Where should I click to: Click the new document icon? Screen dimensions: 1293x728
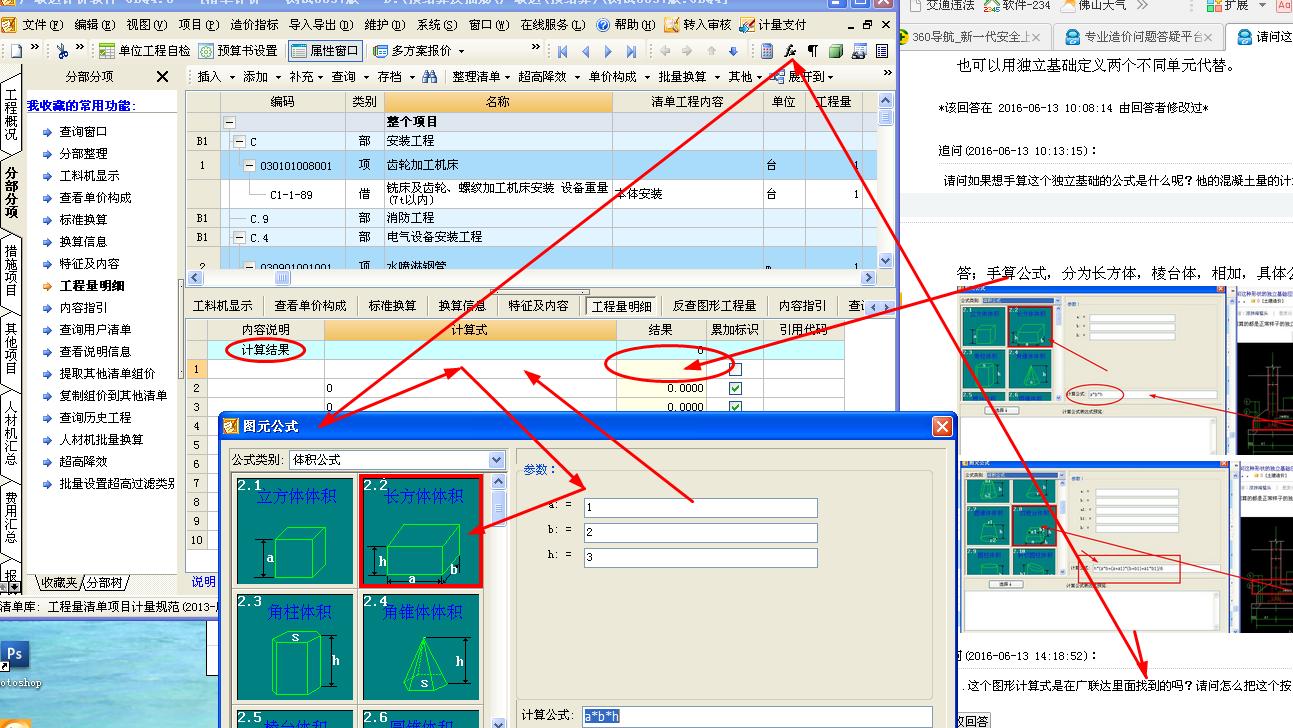16,51
